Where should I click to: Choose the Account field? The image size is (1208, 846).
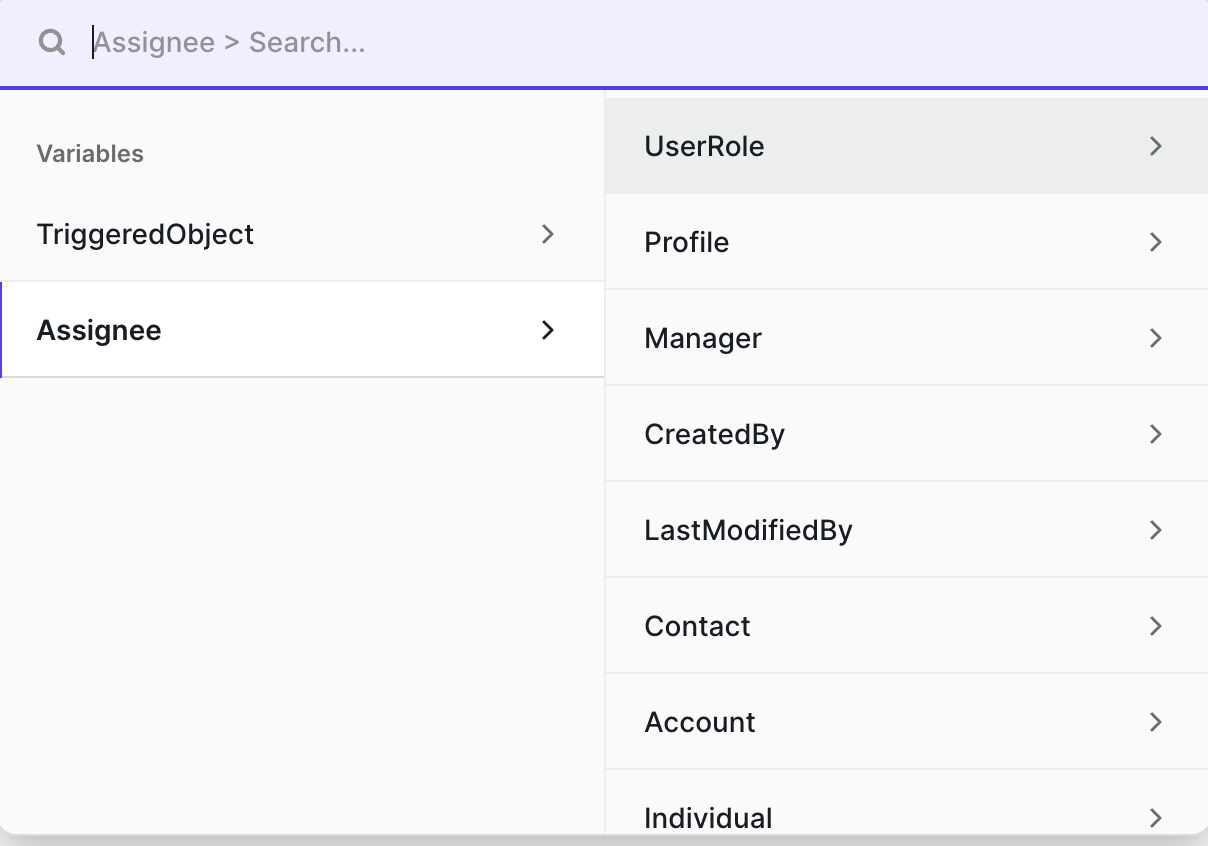[907, 722]
